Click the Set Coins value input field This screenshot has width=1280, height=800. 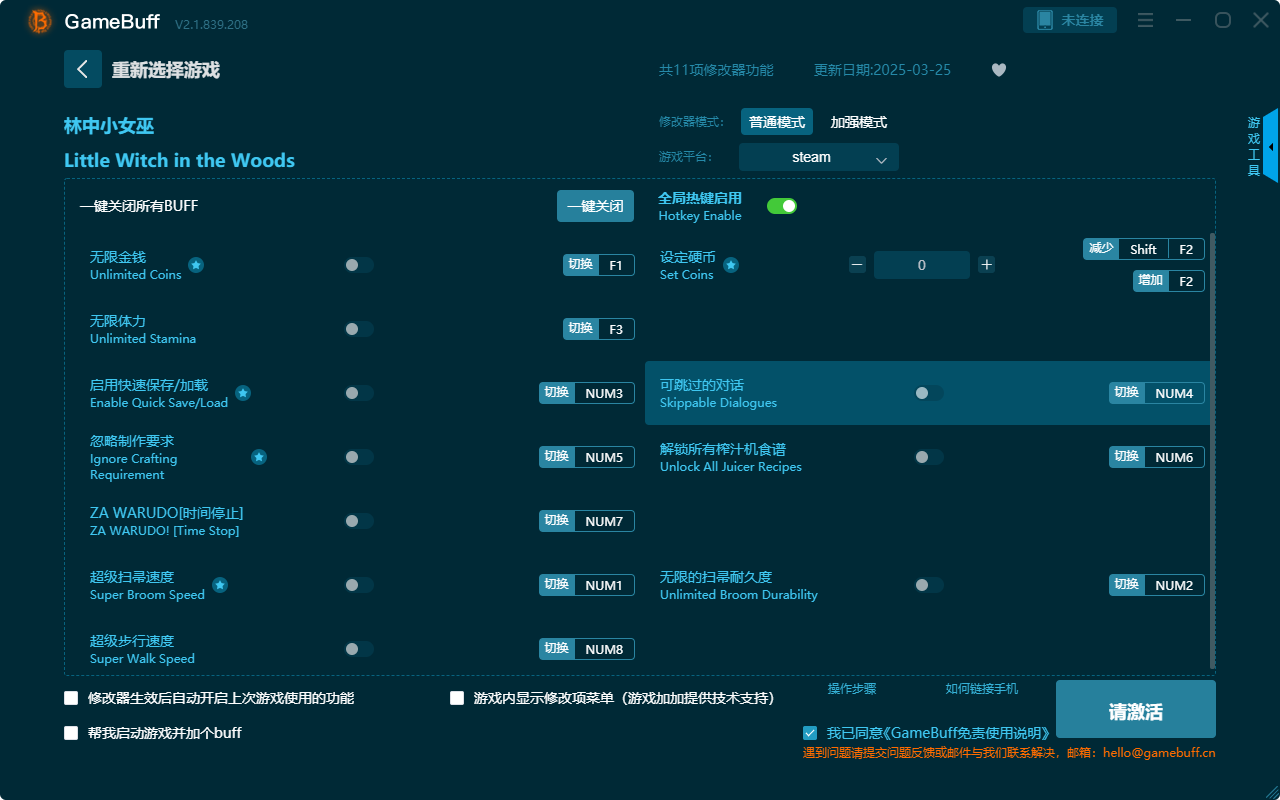coord(922,264)
